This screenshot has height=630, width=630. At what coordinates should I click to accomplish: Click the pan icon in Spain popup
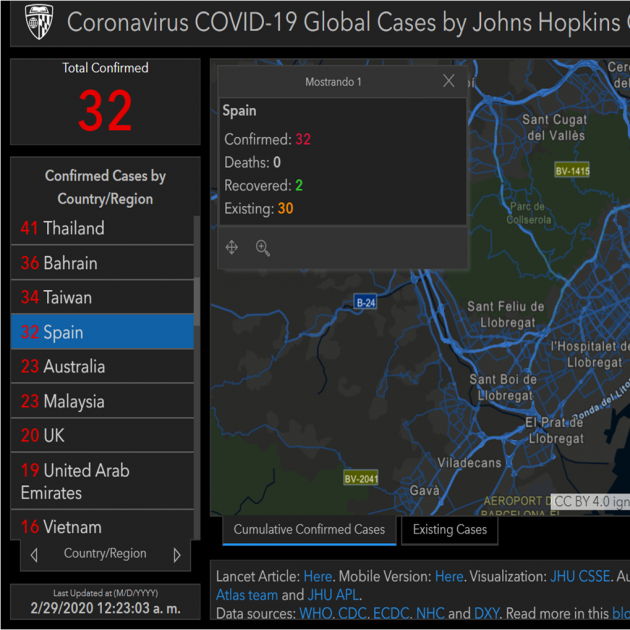click(232, 247)
